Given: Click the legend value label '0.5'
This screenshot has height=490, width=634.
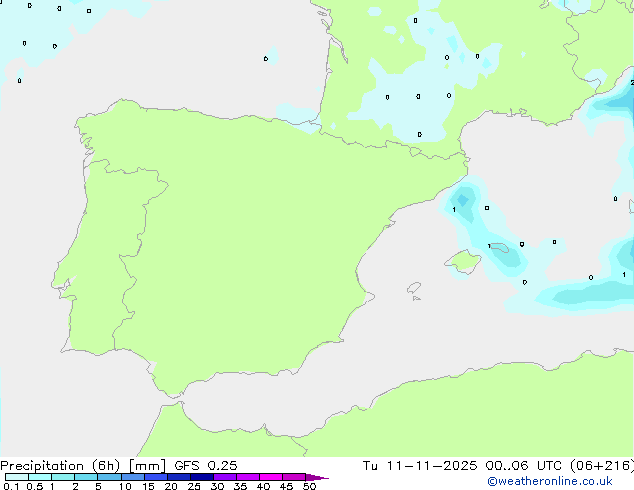Looking at the screenshot, I should tap(35, 486).
